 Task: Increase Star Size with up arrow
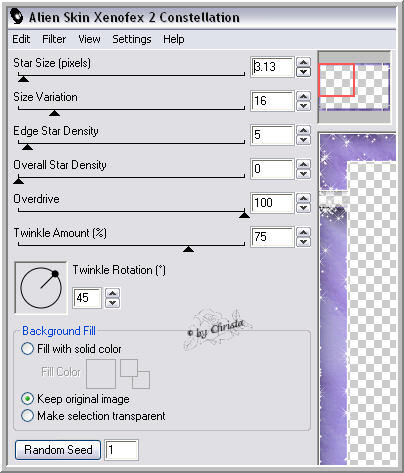pyautogui.click(x=303, y=62)
